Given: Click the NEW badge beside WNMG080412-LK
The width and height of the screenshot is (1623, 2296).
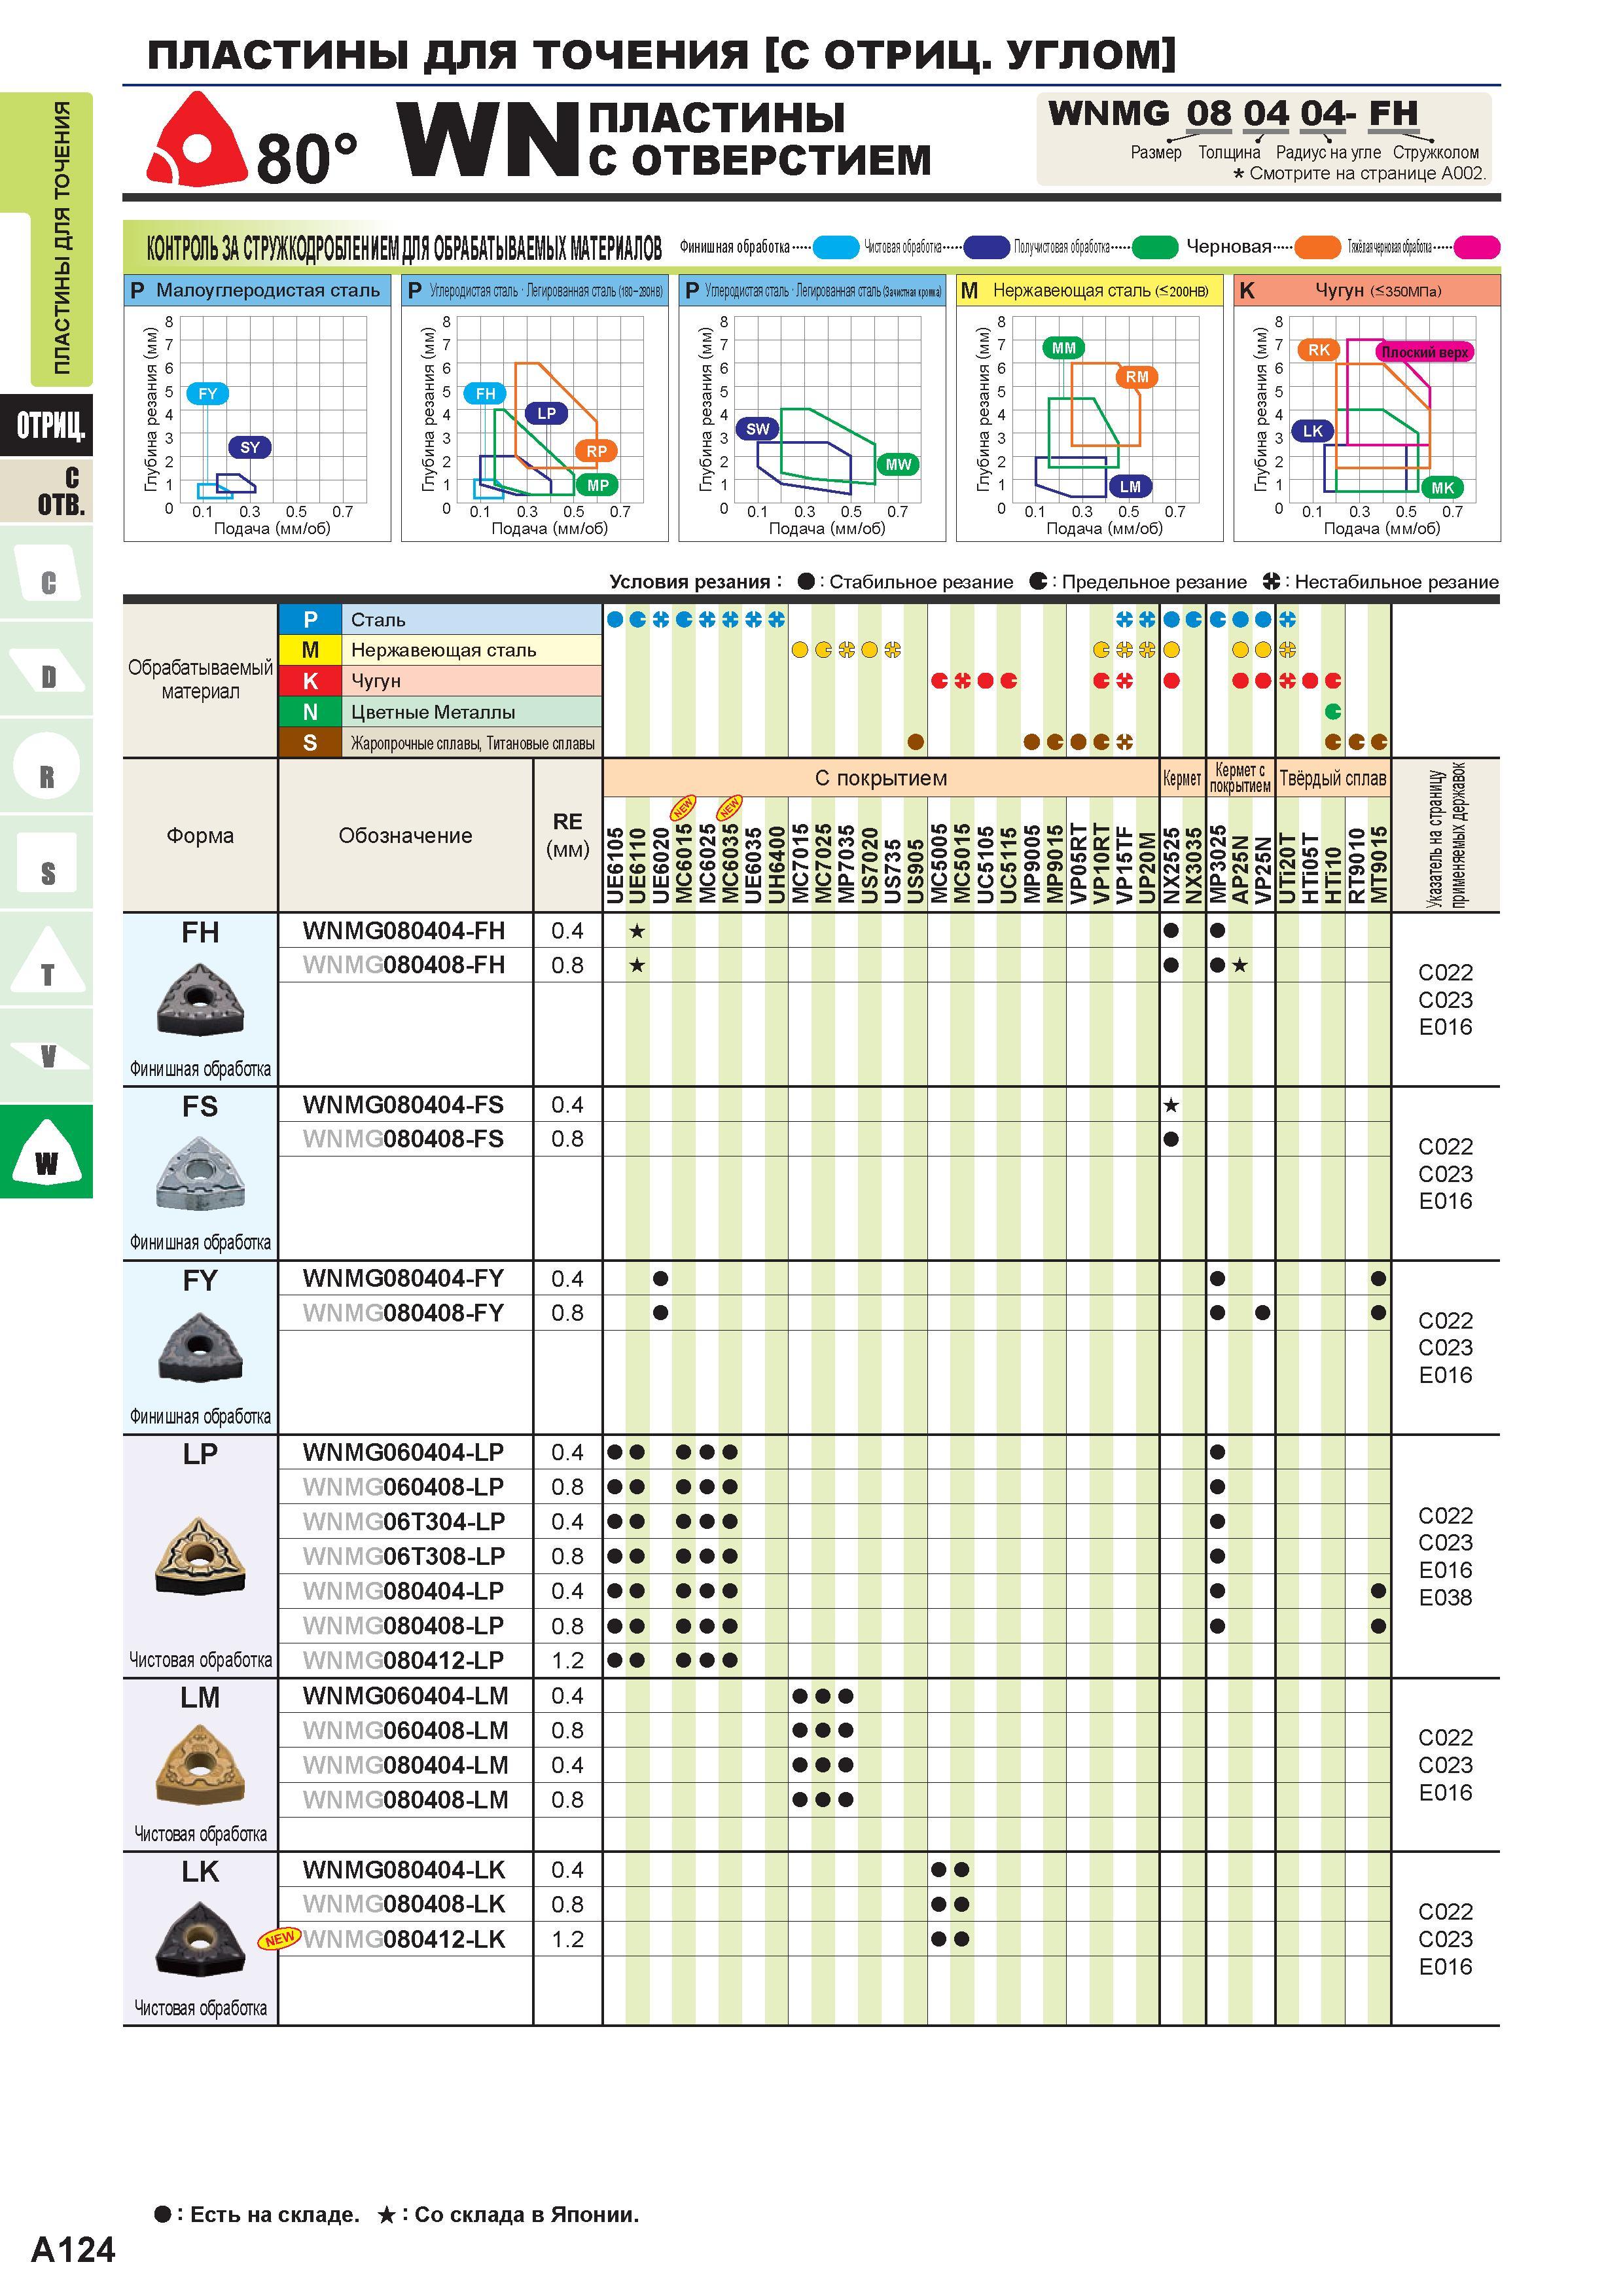Looking at the screenshot, I should pos(279,1938).
